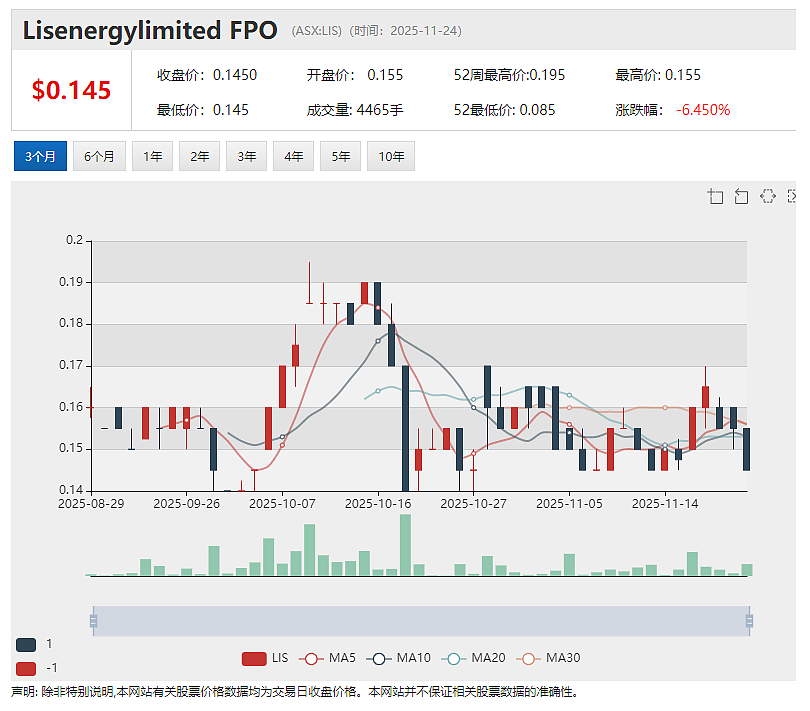The height and width of the screenshot is (711, 810).
Task: Click the 最低价: 0.145 value
Action: (202, 110)
